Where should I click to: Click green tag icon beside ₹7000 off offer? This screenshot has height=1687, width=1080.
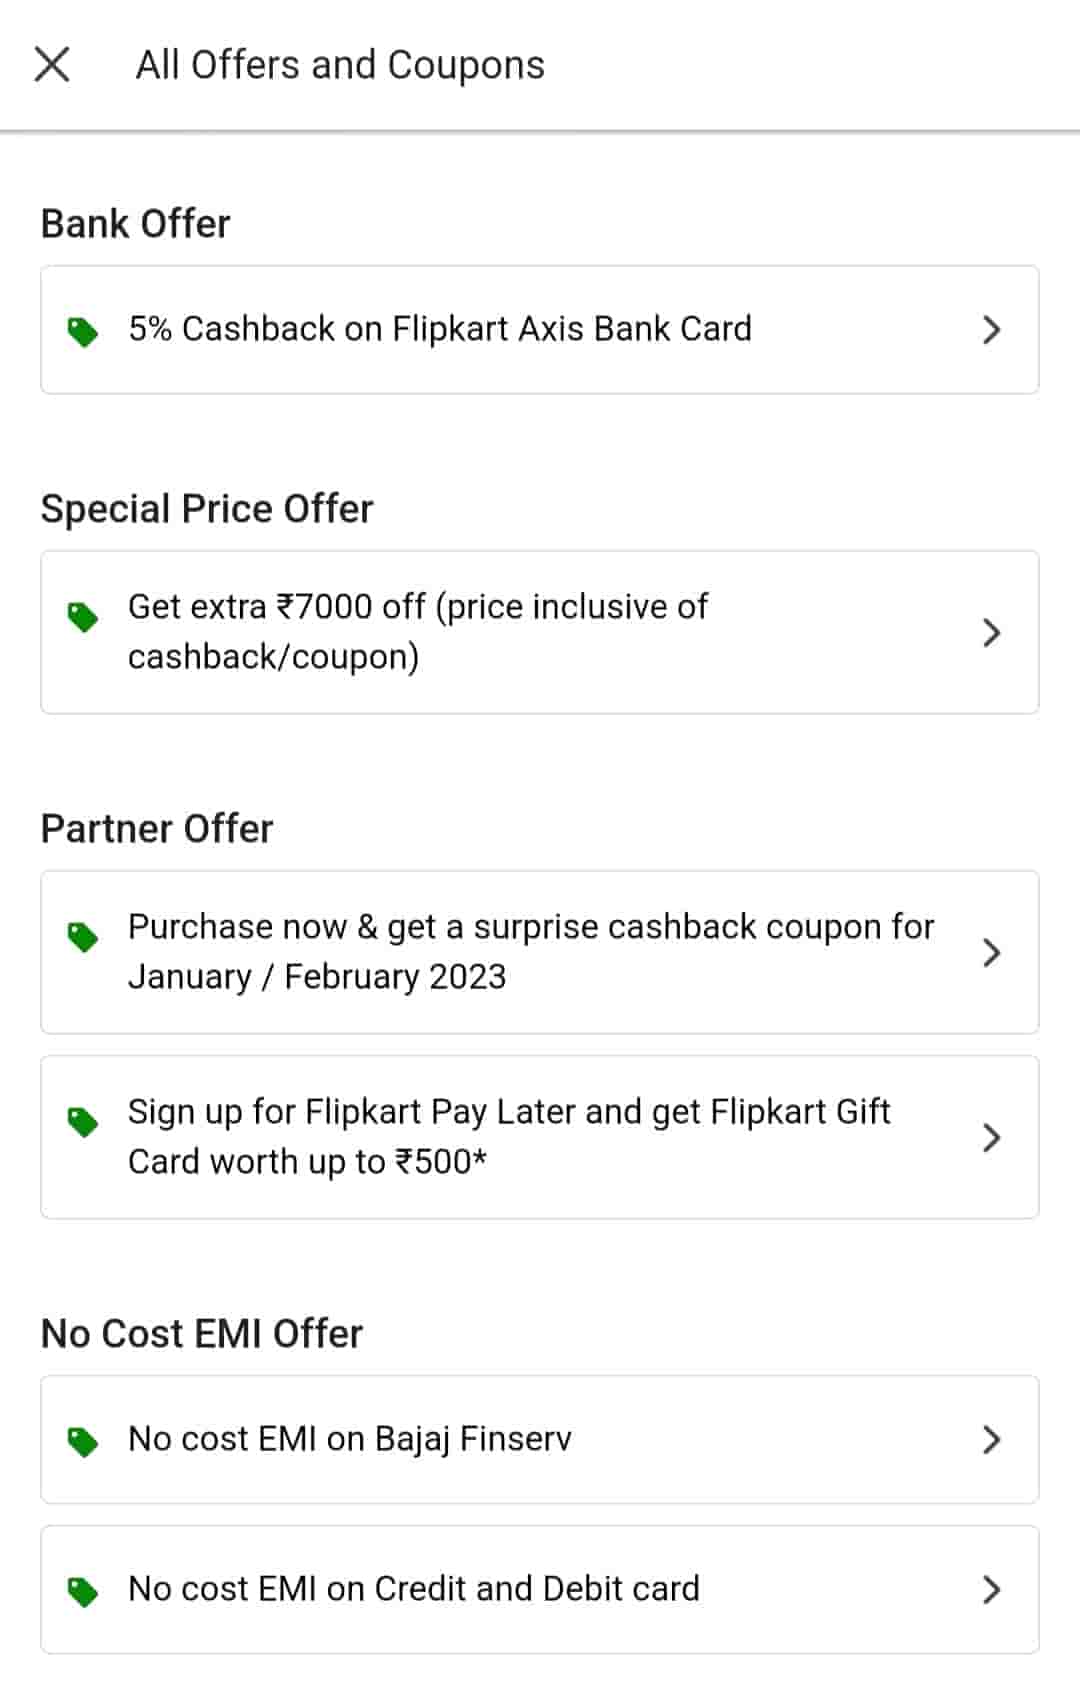(x=82, y=617)
